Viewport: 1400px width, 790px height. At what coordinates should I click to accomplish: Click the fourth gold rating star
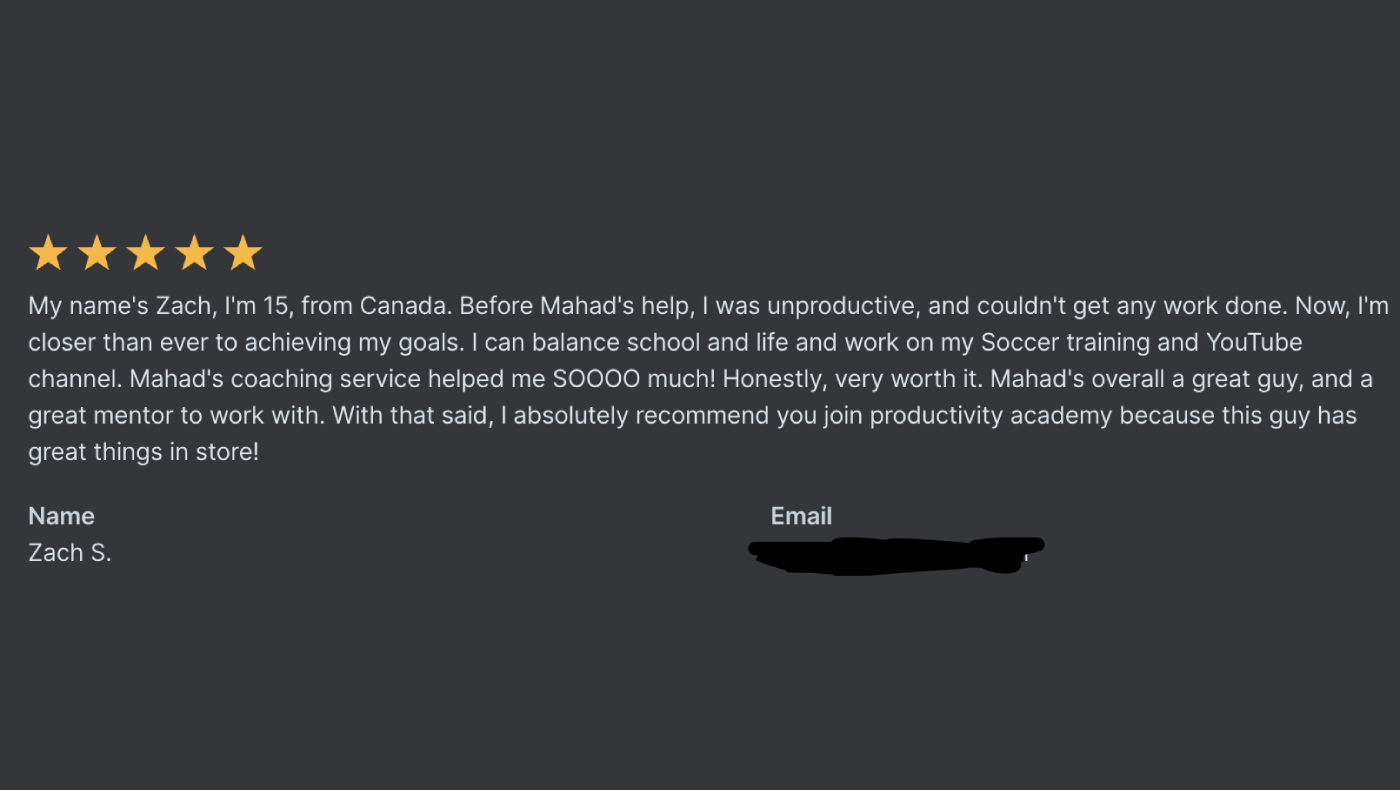pos(194,254)
